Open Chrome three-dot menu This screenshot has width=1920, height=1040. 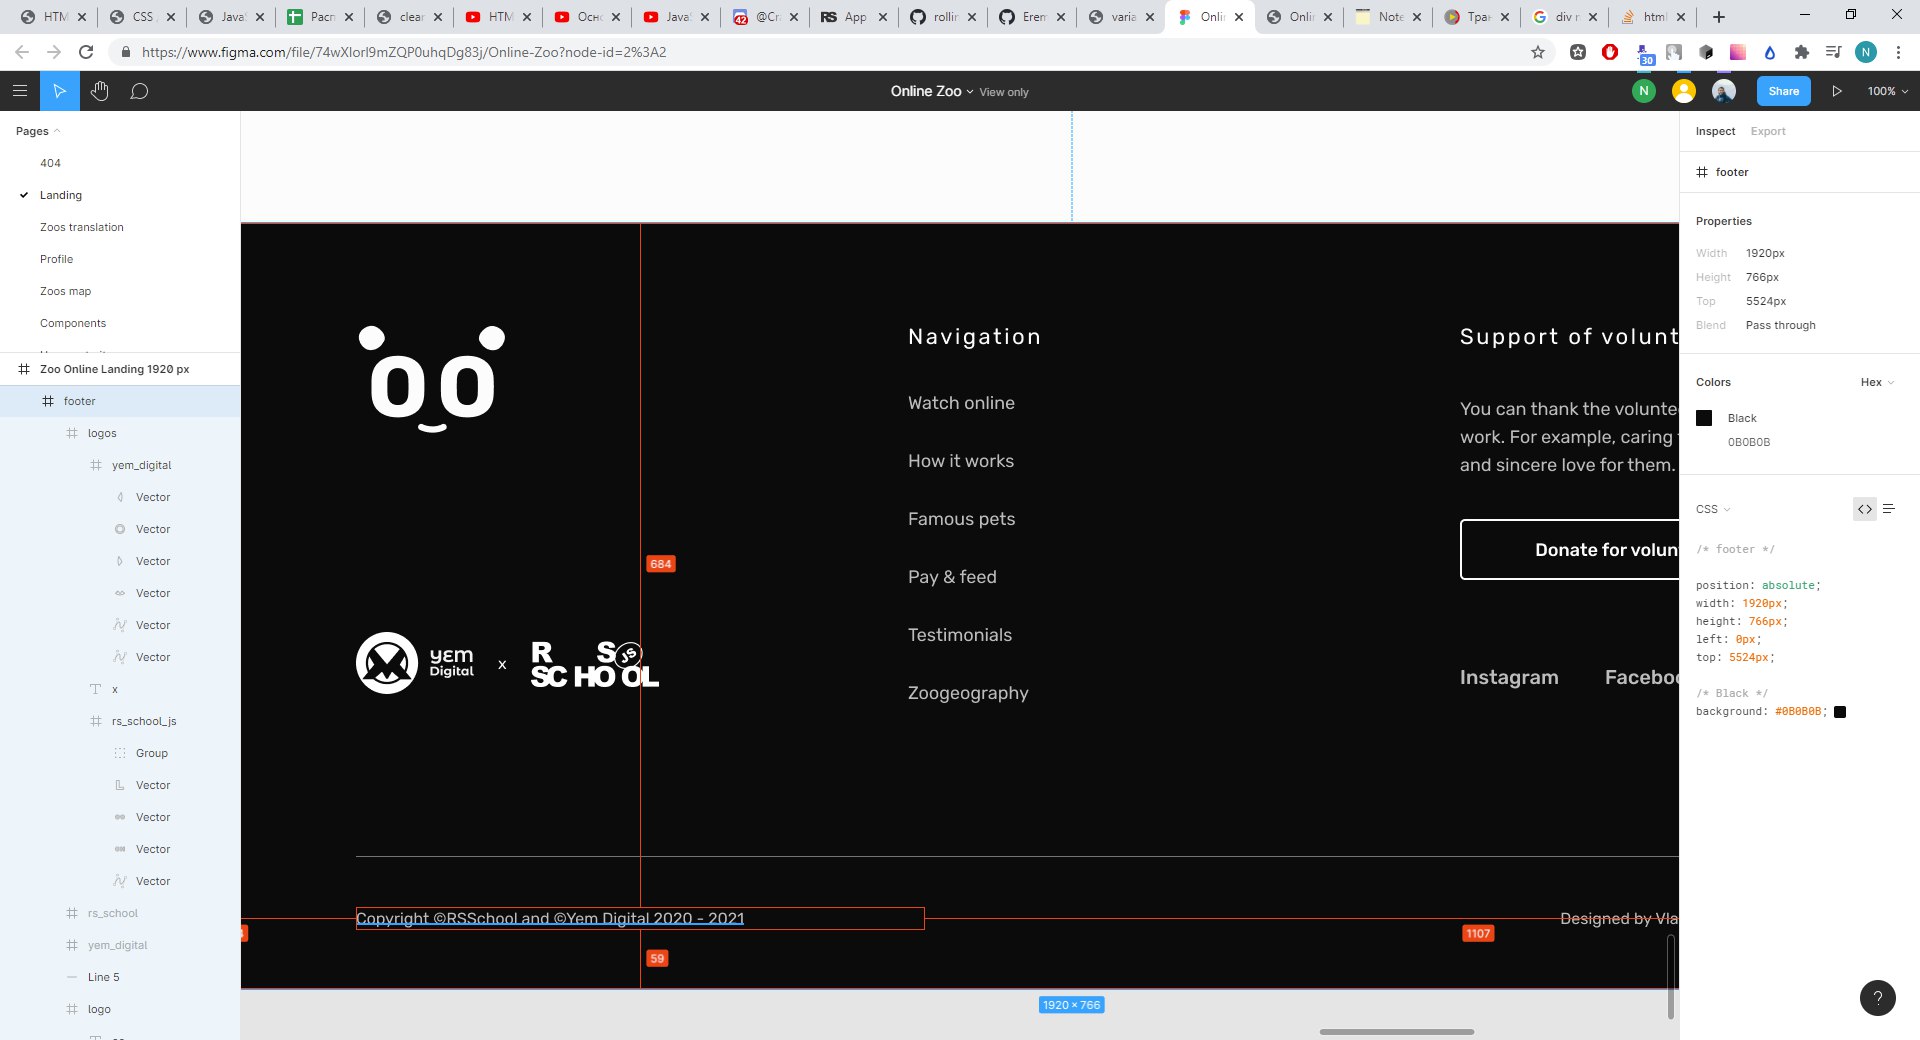(x=1898, y=52)
